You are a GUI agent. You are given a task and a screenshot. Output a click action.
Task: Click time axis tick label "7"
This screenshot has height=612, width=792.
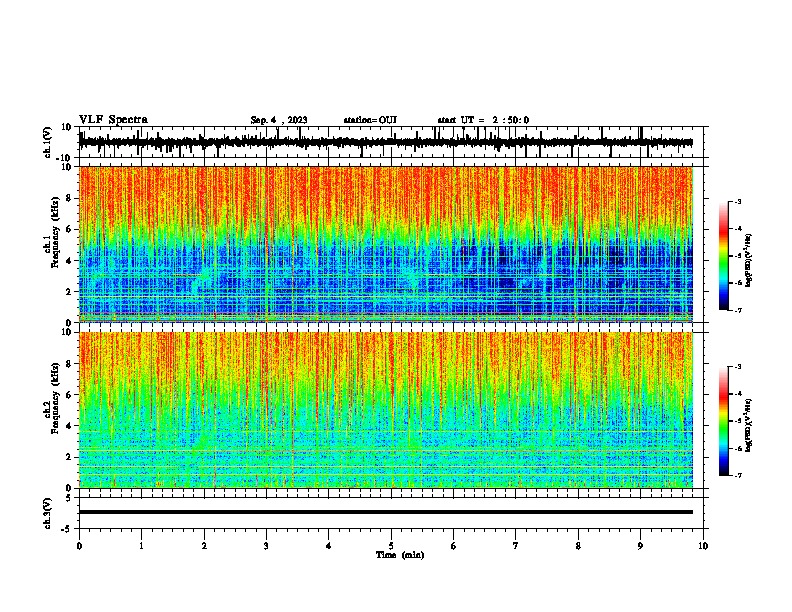click(516, 546)
